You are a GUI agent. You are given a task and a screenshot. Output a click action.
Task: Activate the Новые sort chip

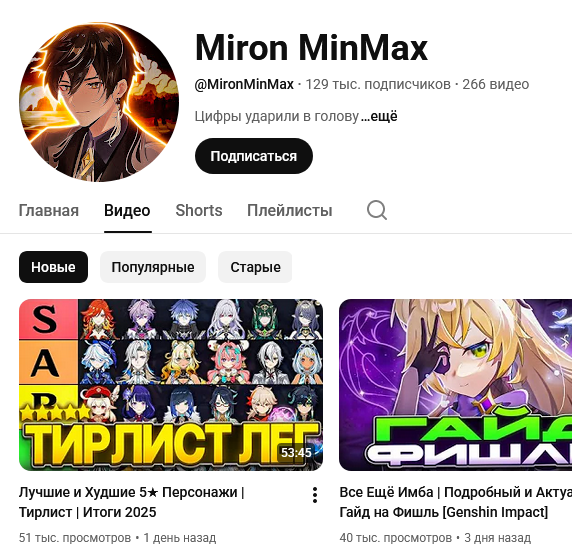click(x=53, y=267)
